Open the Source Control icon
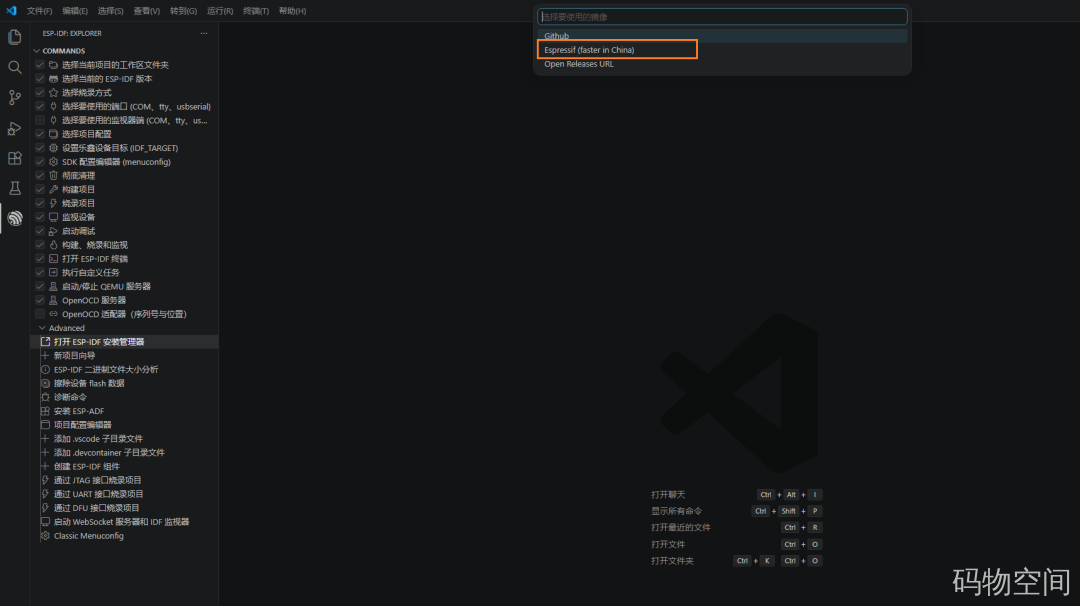This screenshot has width=1080, height=606. pyautogui.click(x=14, y=98)
